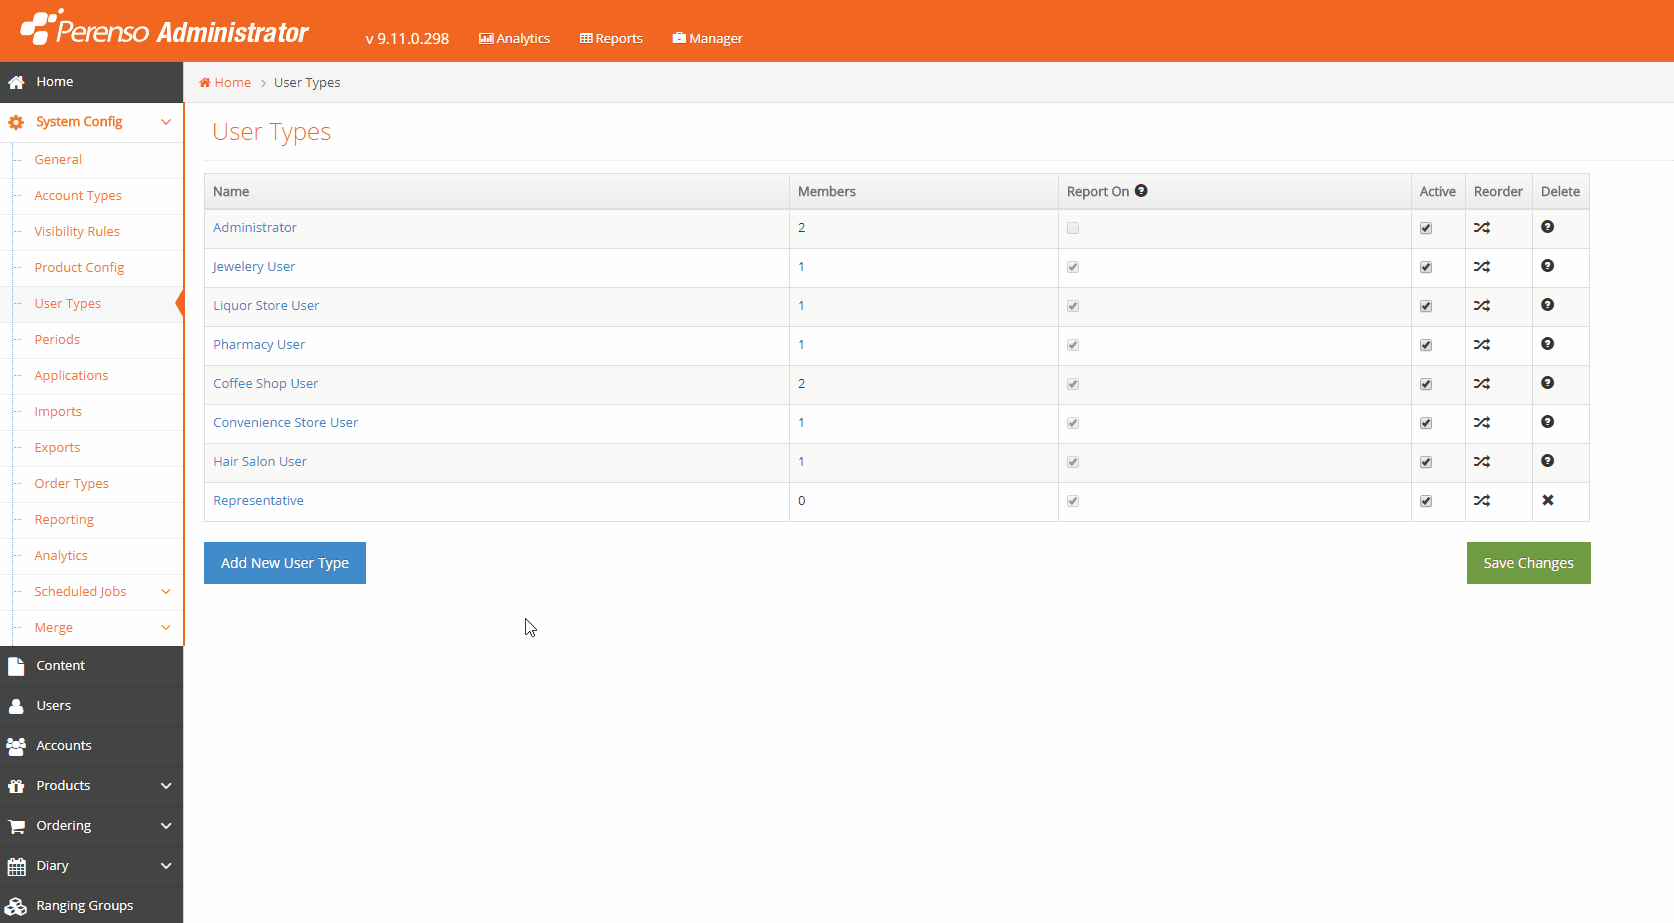Open the Hair Salon User link

[260, 462]
